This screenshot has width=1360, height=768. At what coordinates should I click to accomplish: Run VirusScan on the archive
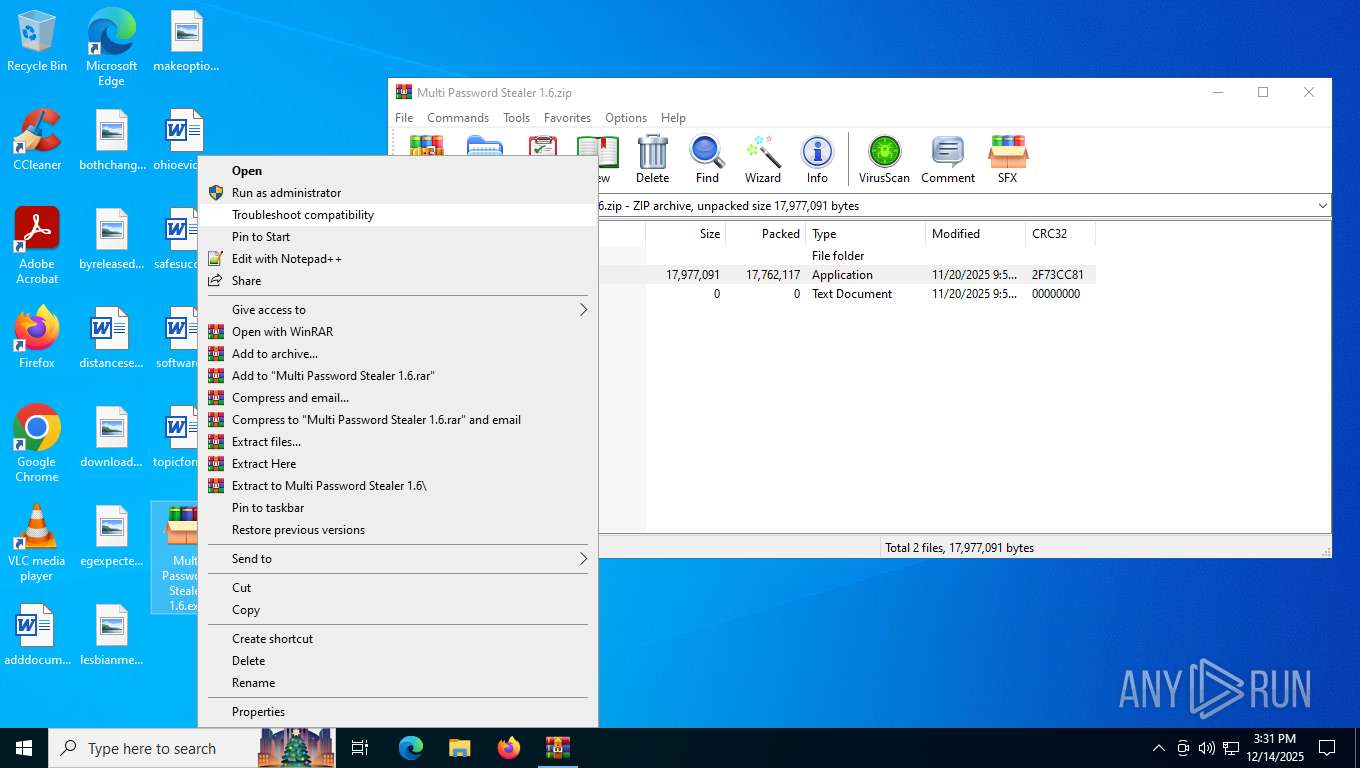884,160
